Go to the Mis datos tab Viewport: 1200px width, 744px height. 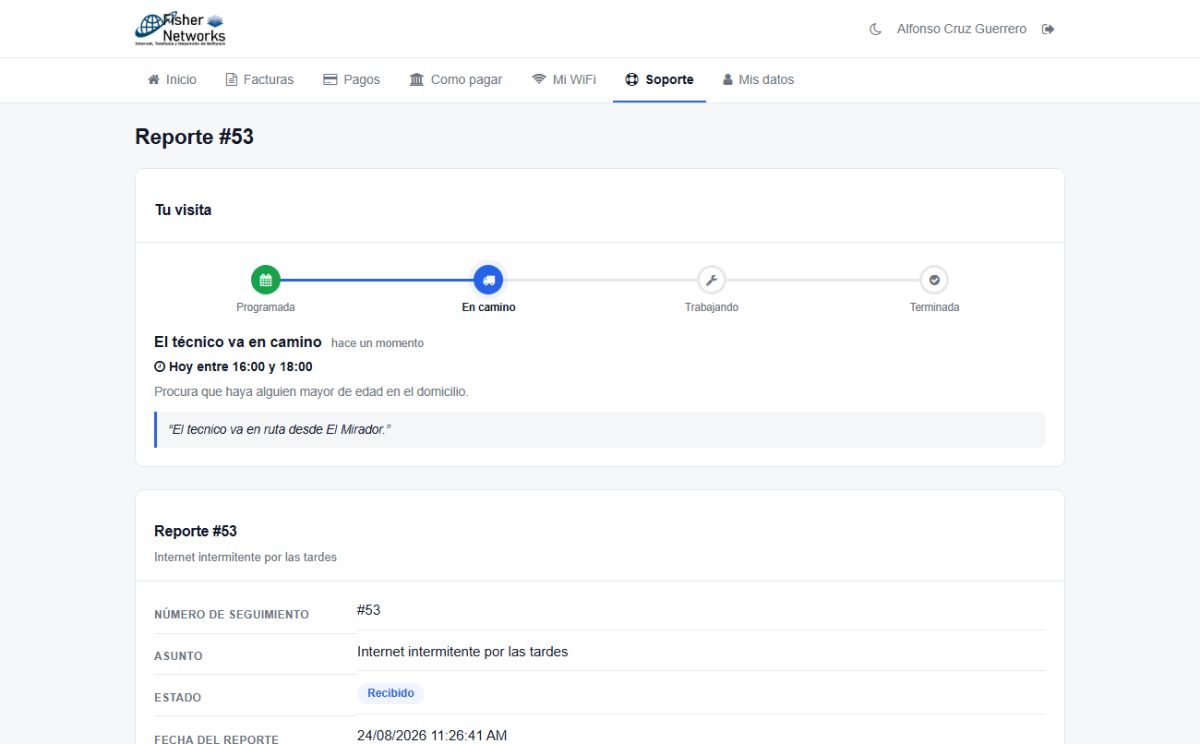758,80
